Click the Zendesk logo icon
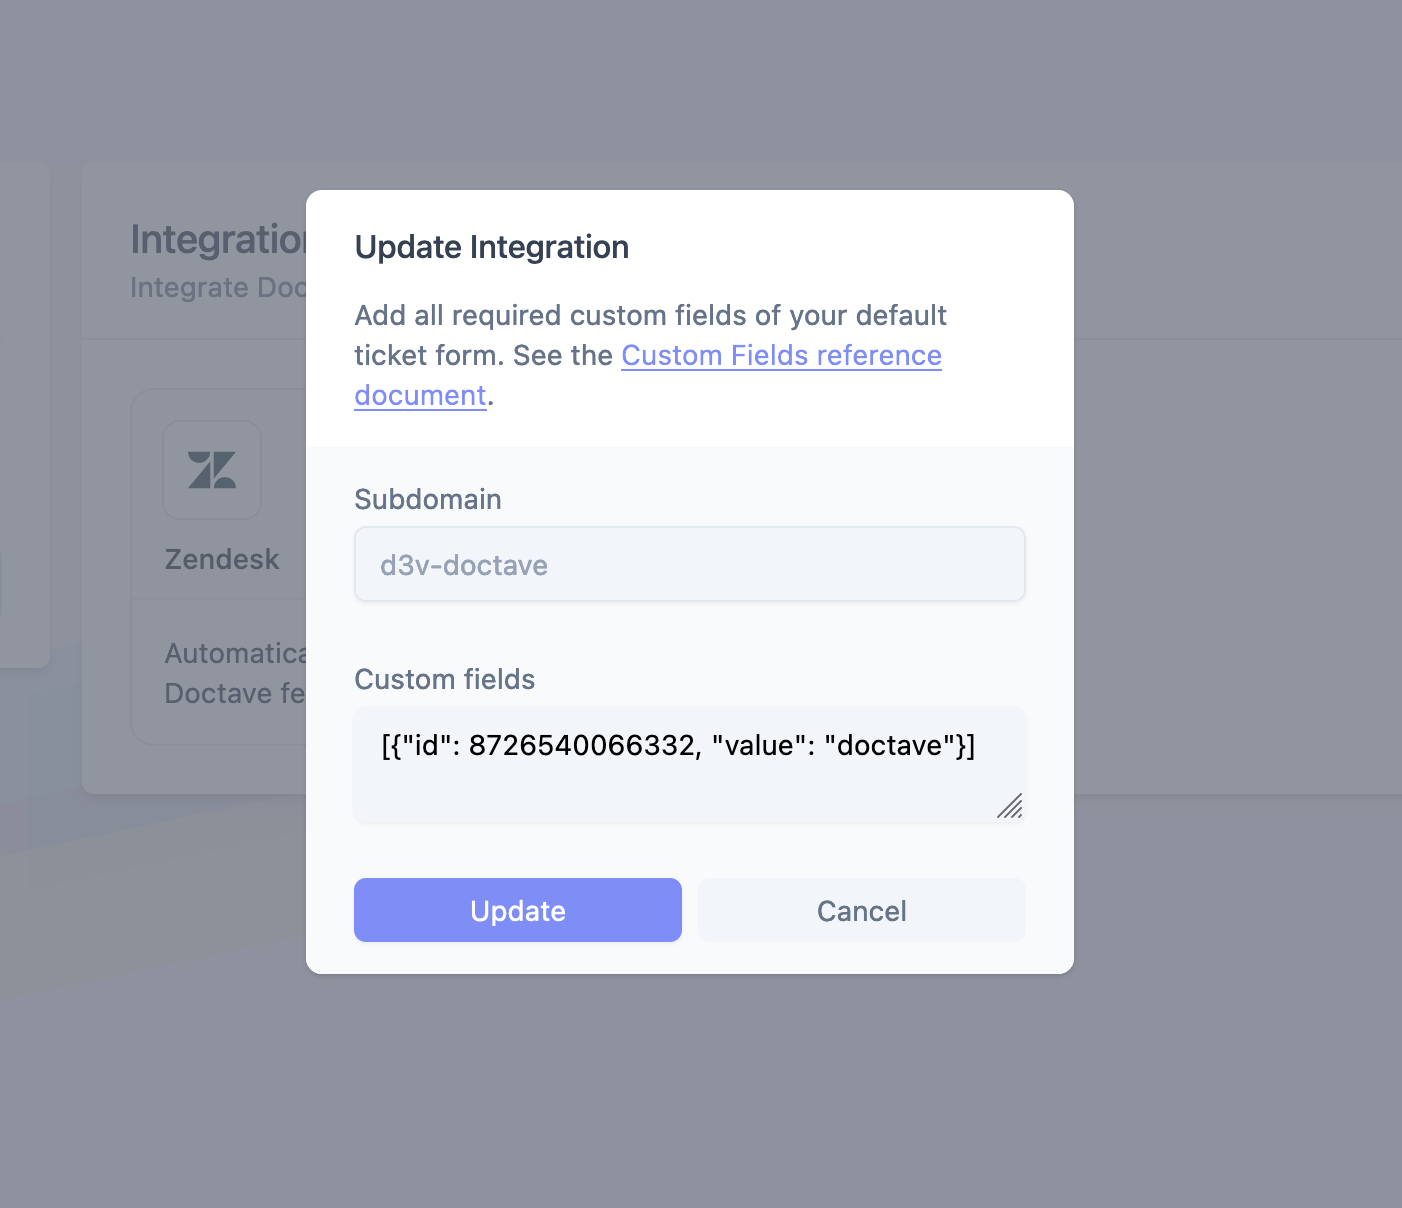The height and width of the screenshot is (1208, 1402). (212, 470)
